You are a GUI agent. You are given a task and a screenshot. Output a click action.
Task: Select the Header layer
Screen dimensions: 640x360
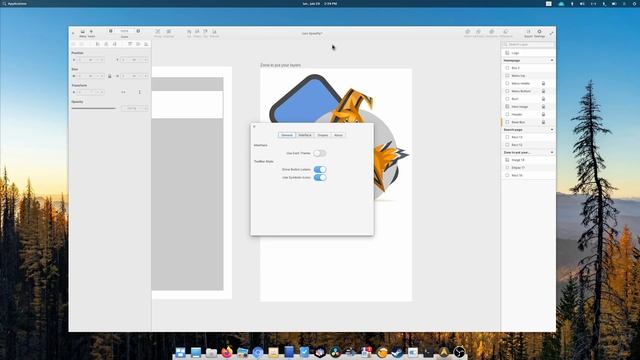pos(528,114)
